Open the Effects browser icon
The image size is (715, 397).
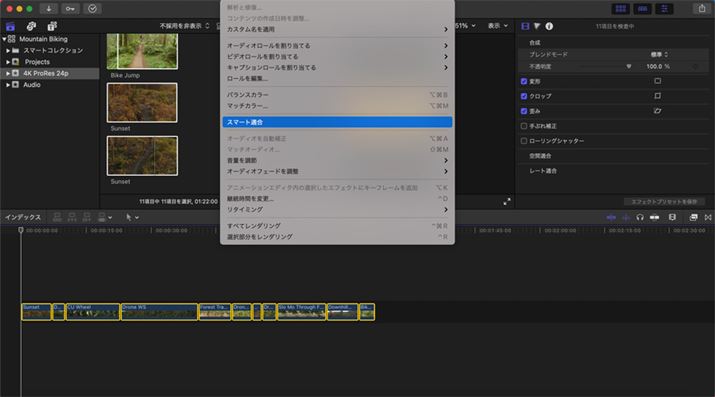point(693,217)
